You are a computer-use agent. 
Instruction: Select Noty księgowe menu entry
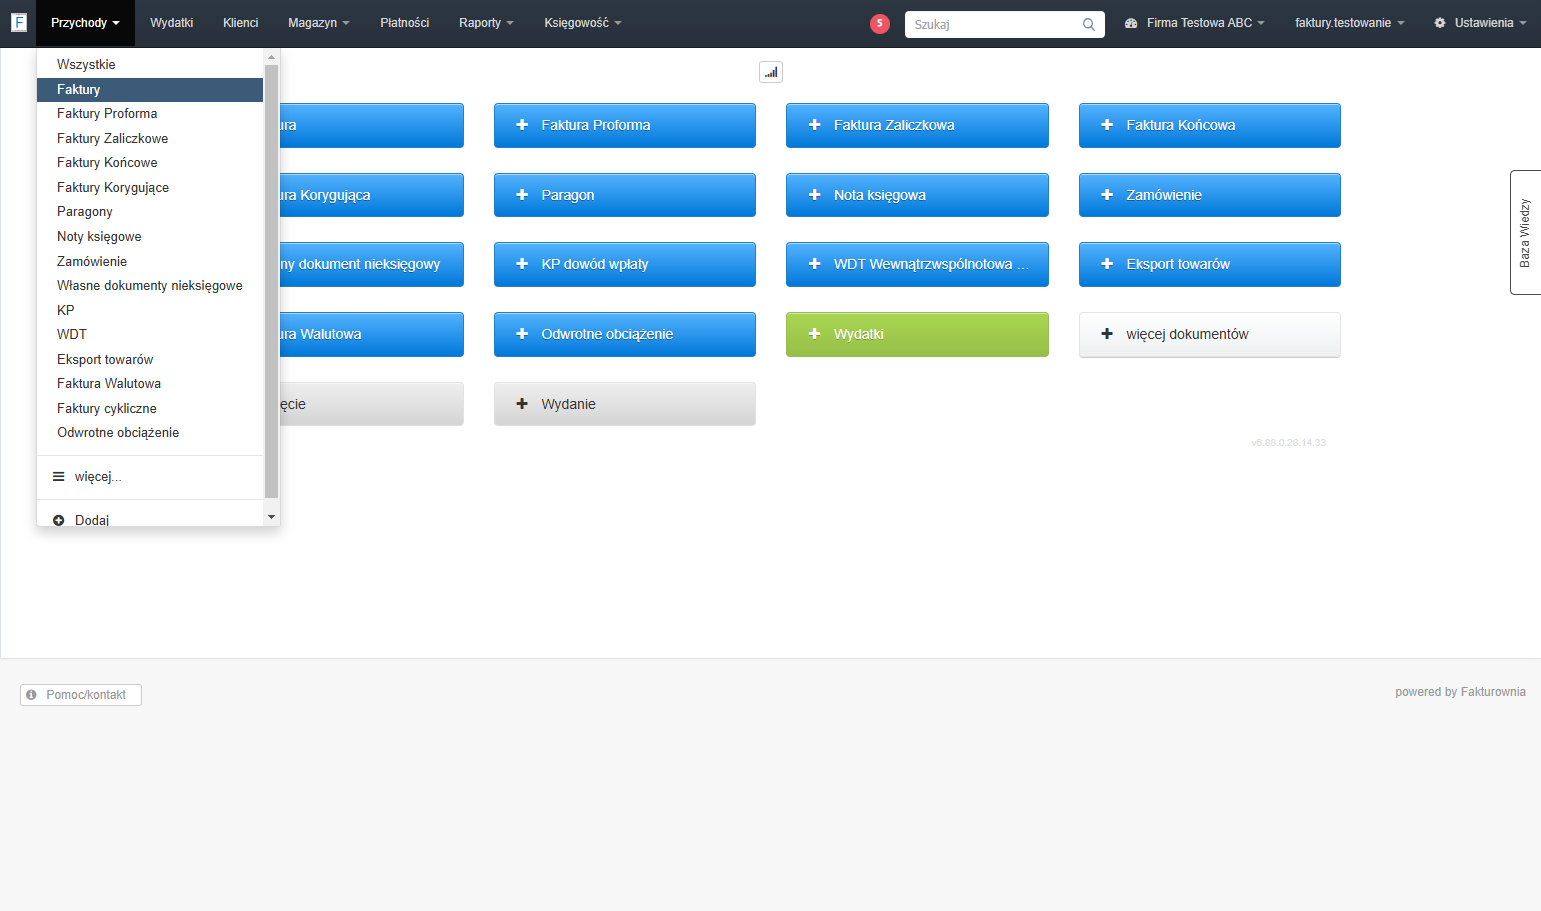click(x=150, y=237)
